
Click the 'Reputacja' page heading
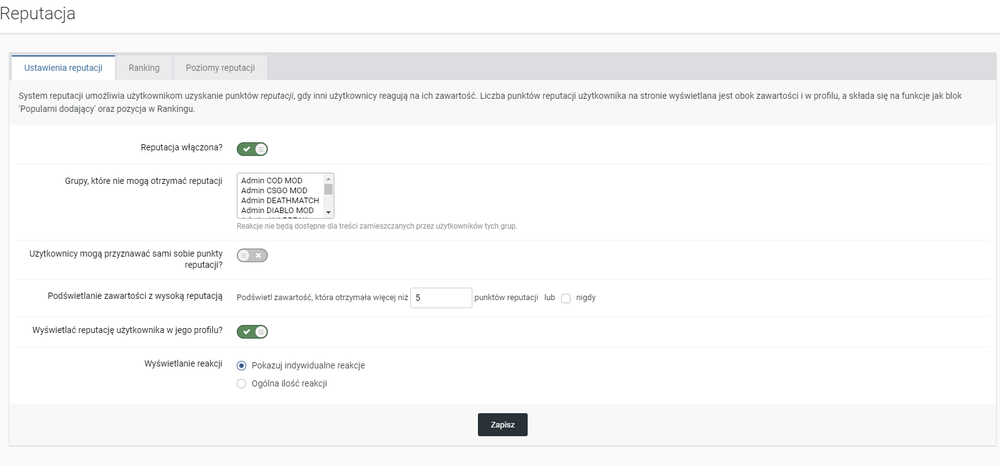(37, 14)
